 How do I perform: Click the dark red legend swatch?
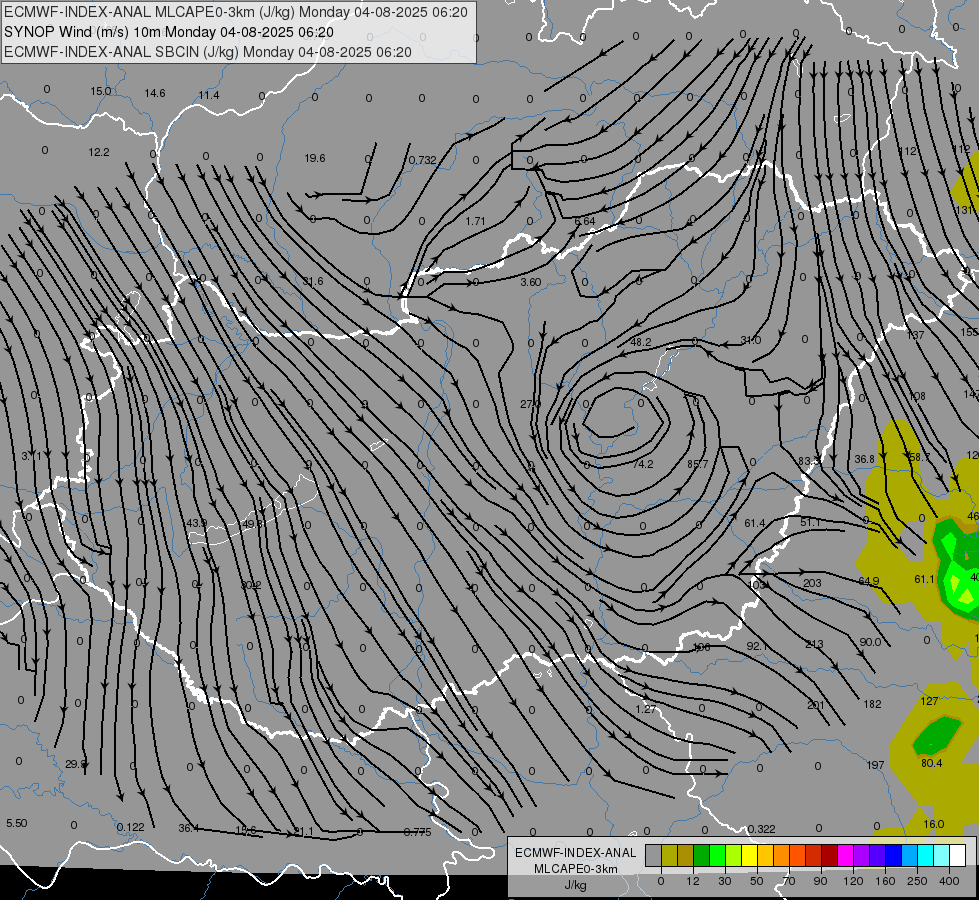[830, 855]
